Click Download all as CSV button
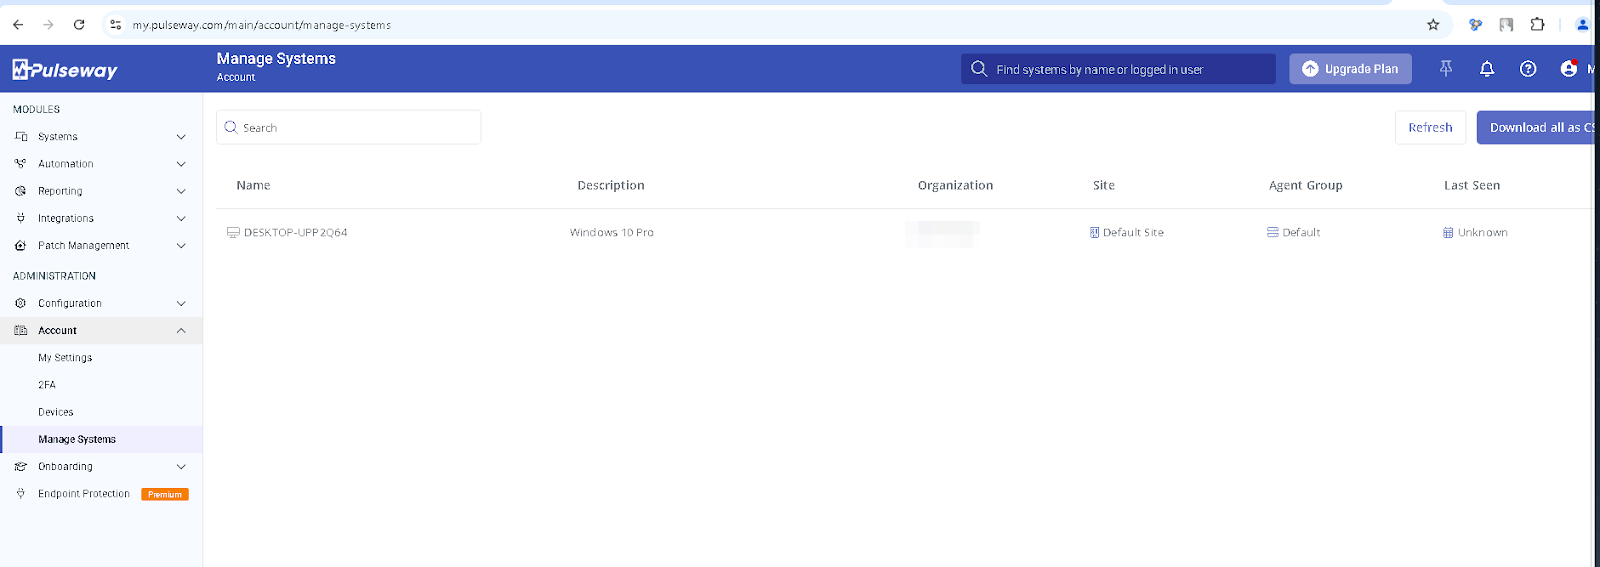 click(x=1537, y=127)
